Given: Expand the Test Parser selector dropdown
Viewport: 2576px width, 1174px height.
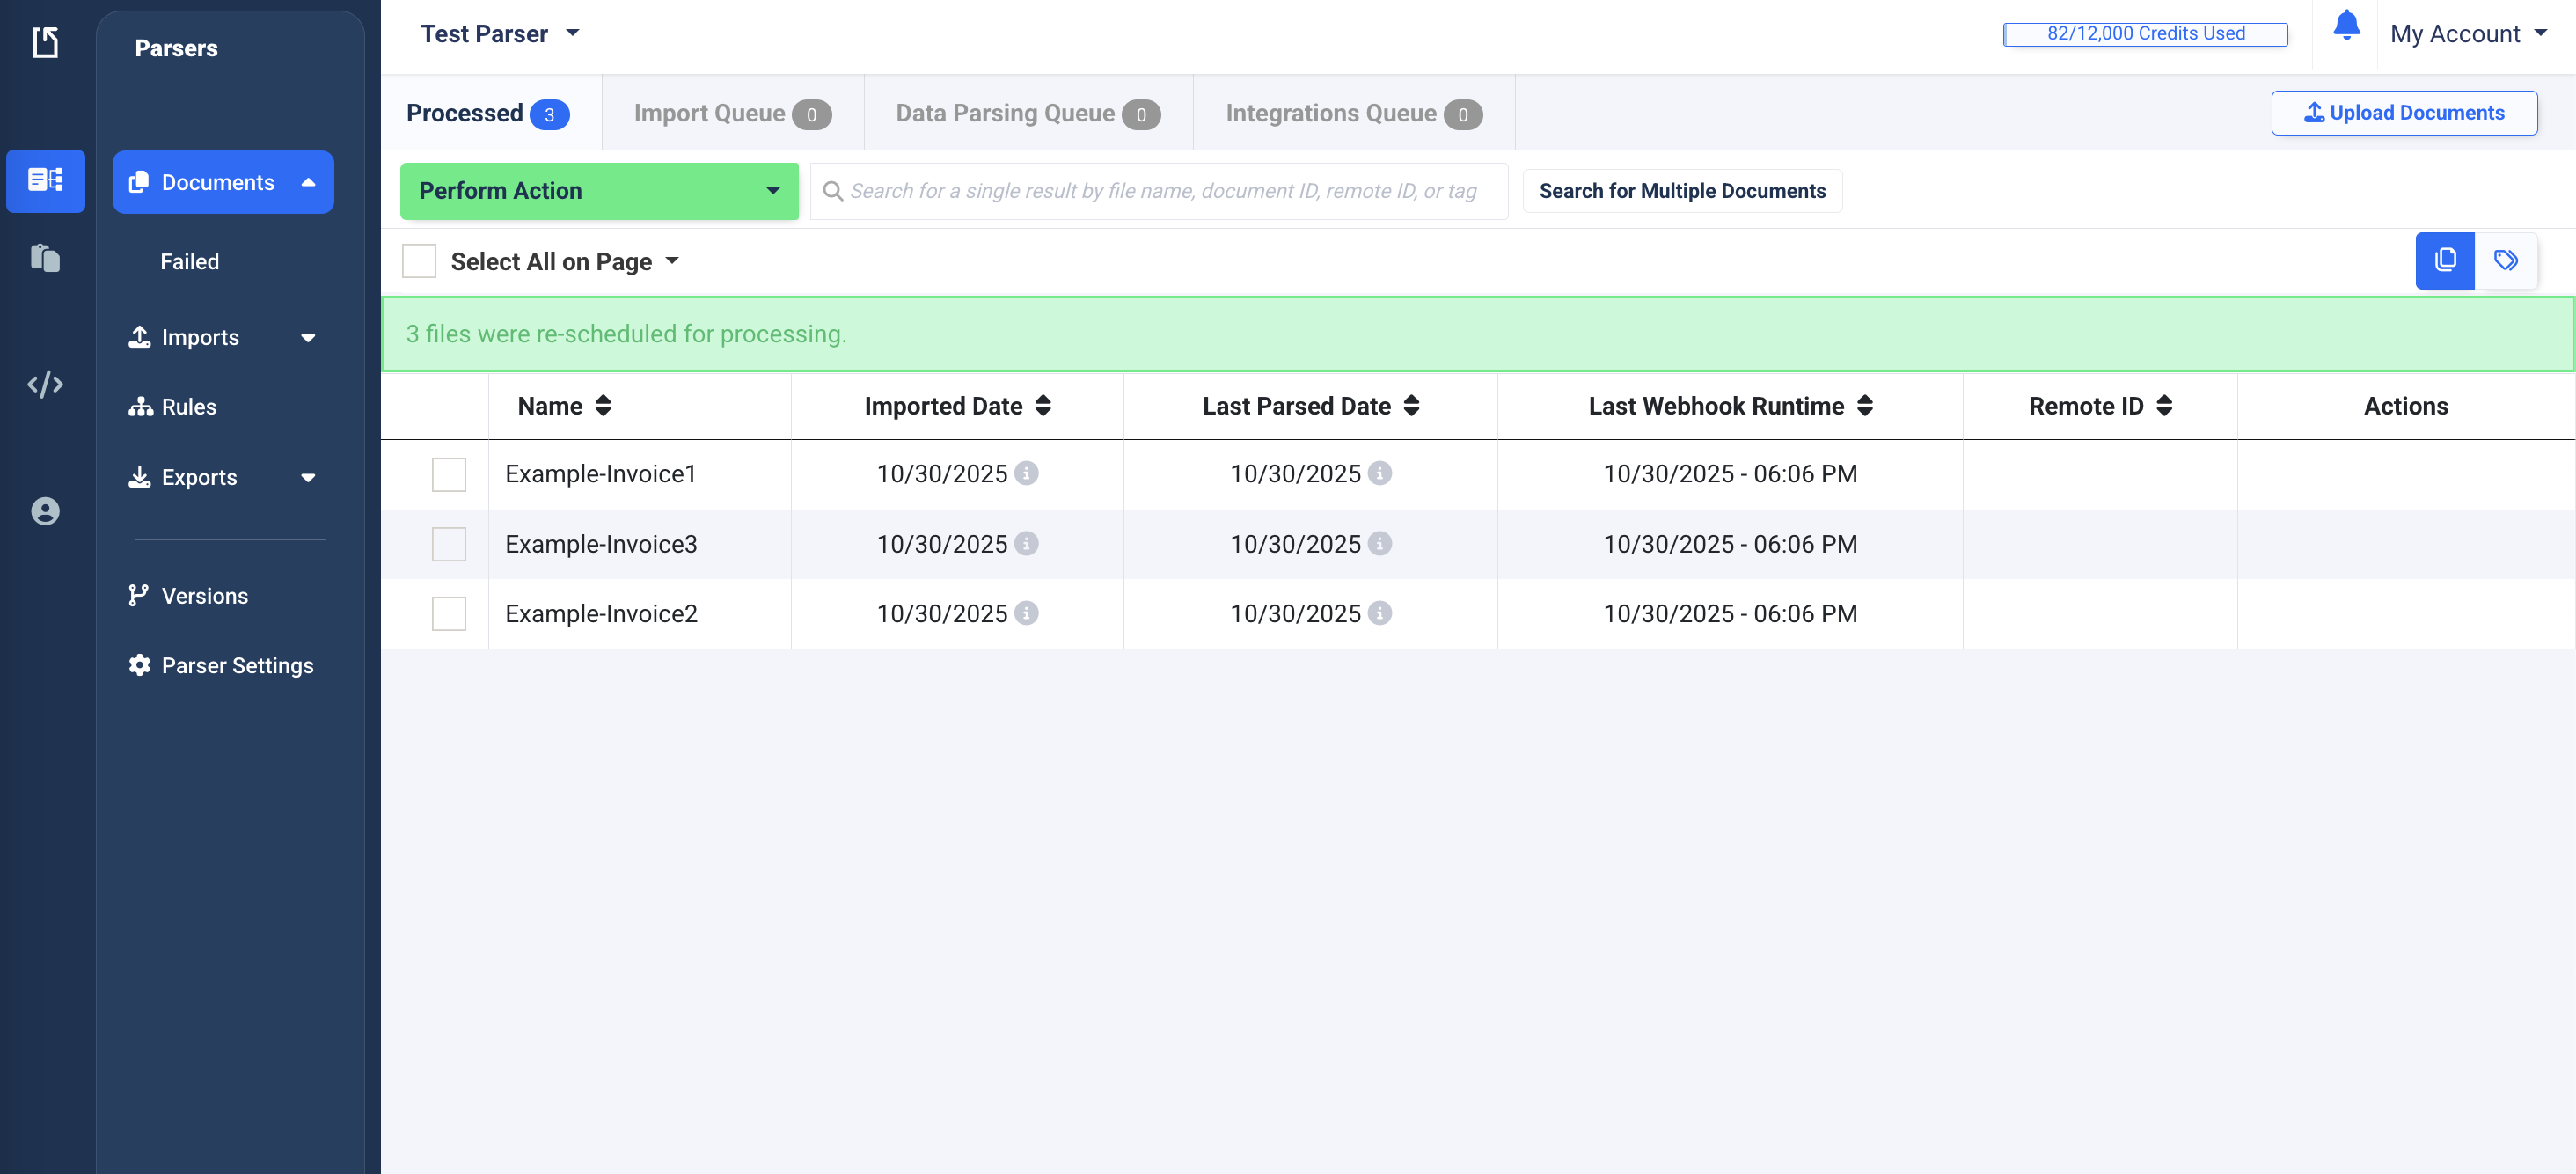Looking at the screenshot, I should tap(500, 34).
